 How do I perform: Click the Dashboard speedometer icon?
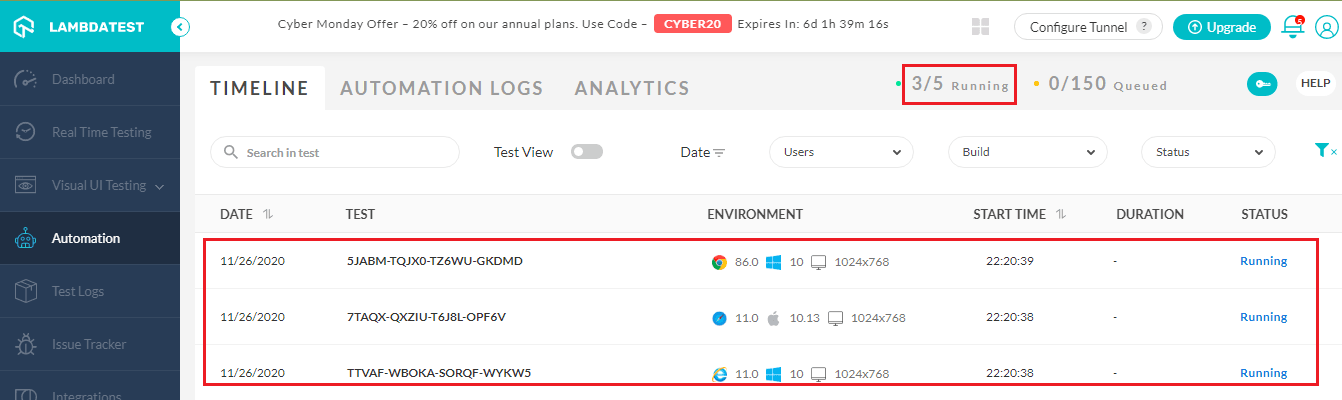click(x=26, y=79)
